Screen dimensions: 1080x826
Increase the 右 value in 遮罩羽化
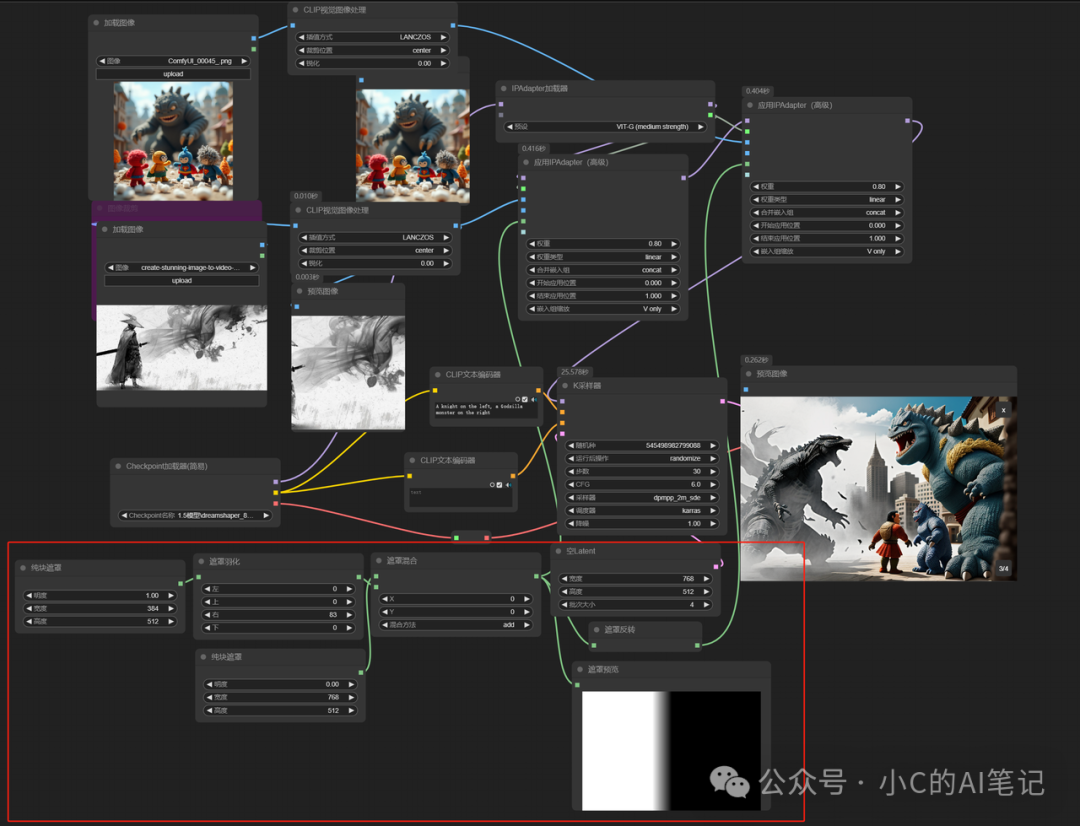(x=349, y=615)
